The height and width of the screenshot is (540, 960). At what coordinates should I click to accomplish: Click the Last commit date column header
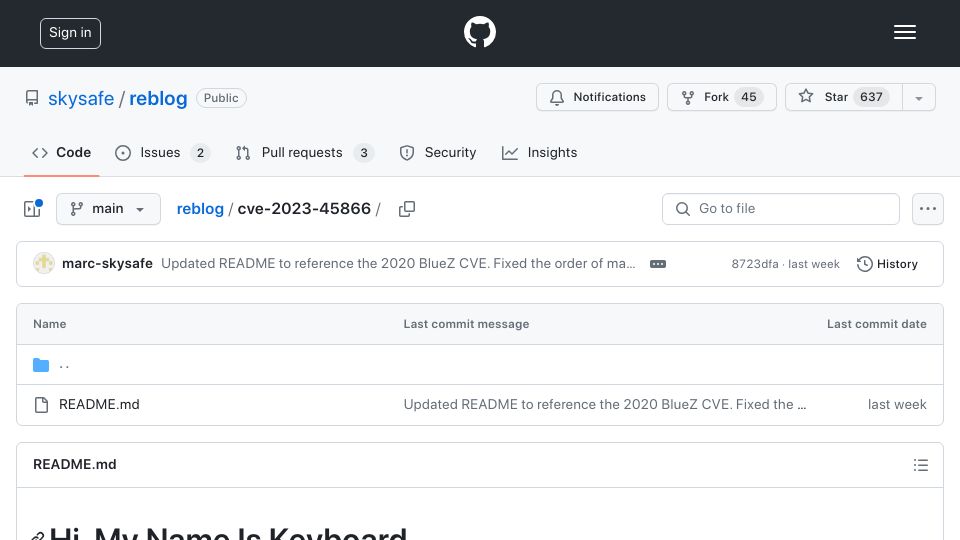point(877,324)
